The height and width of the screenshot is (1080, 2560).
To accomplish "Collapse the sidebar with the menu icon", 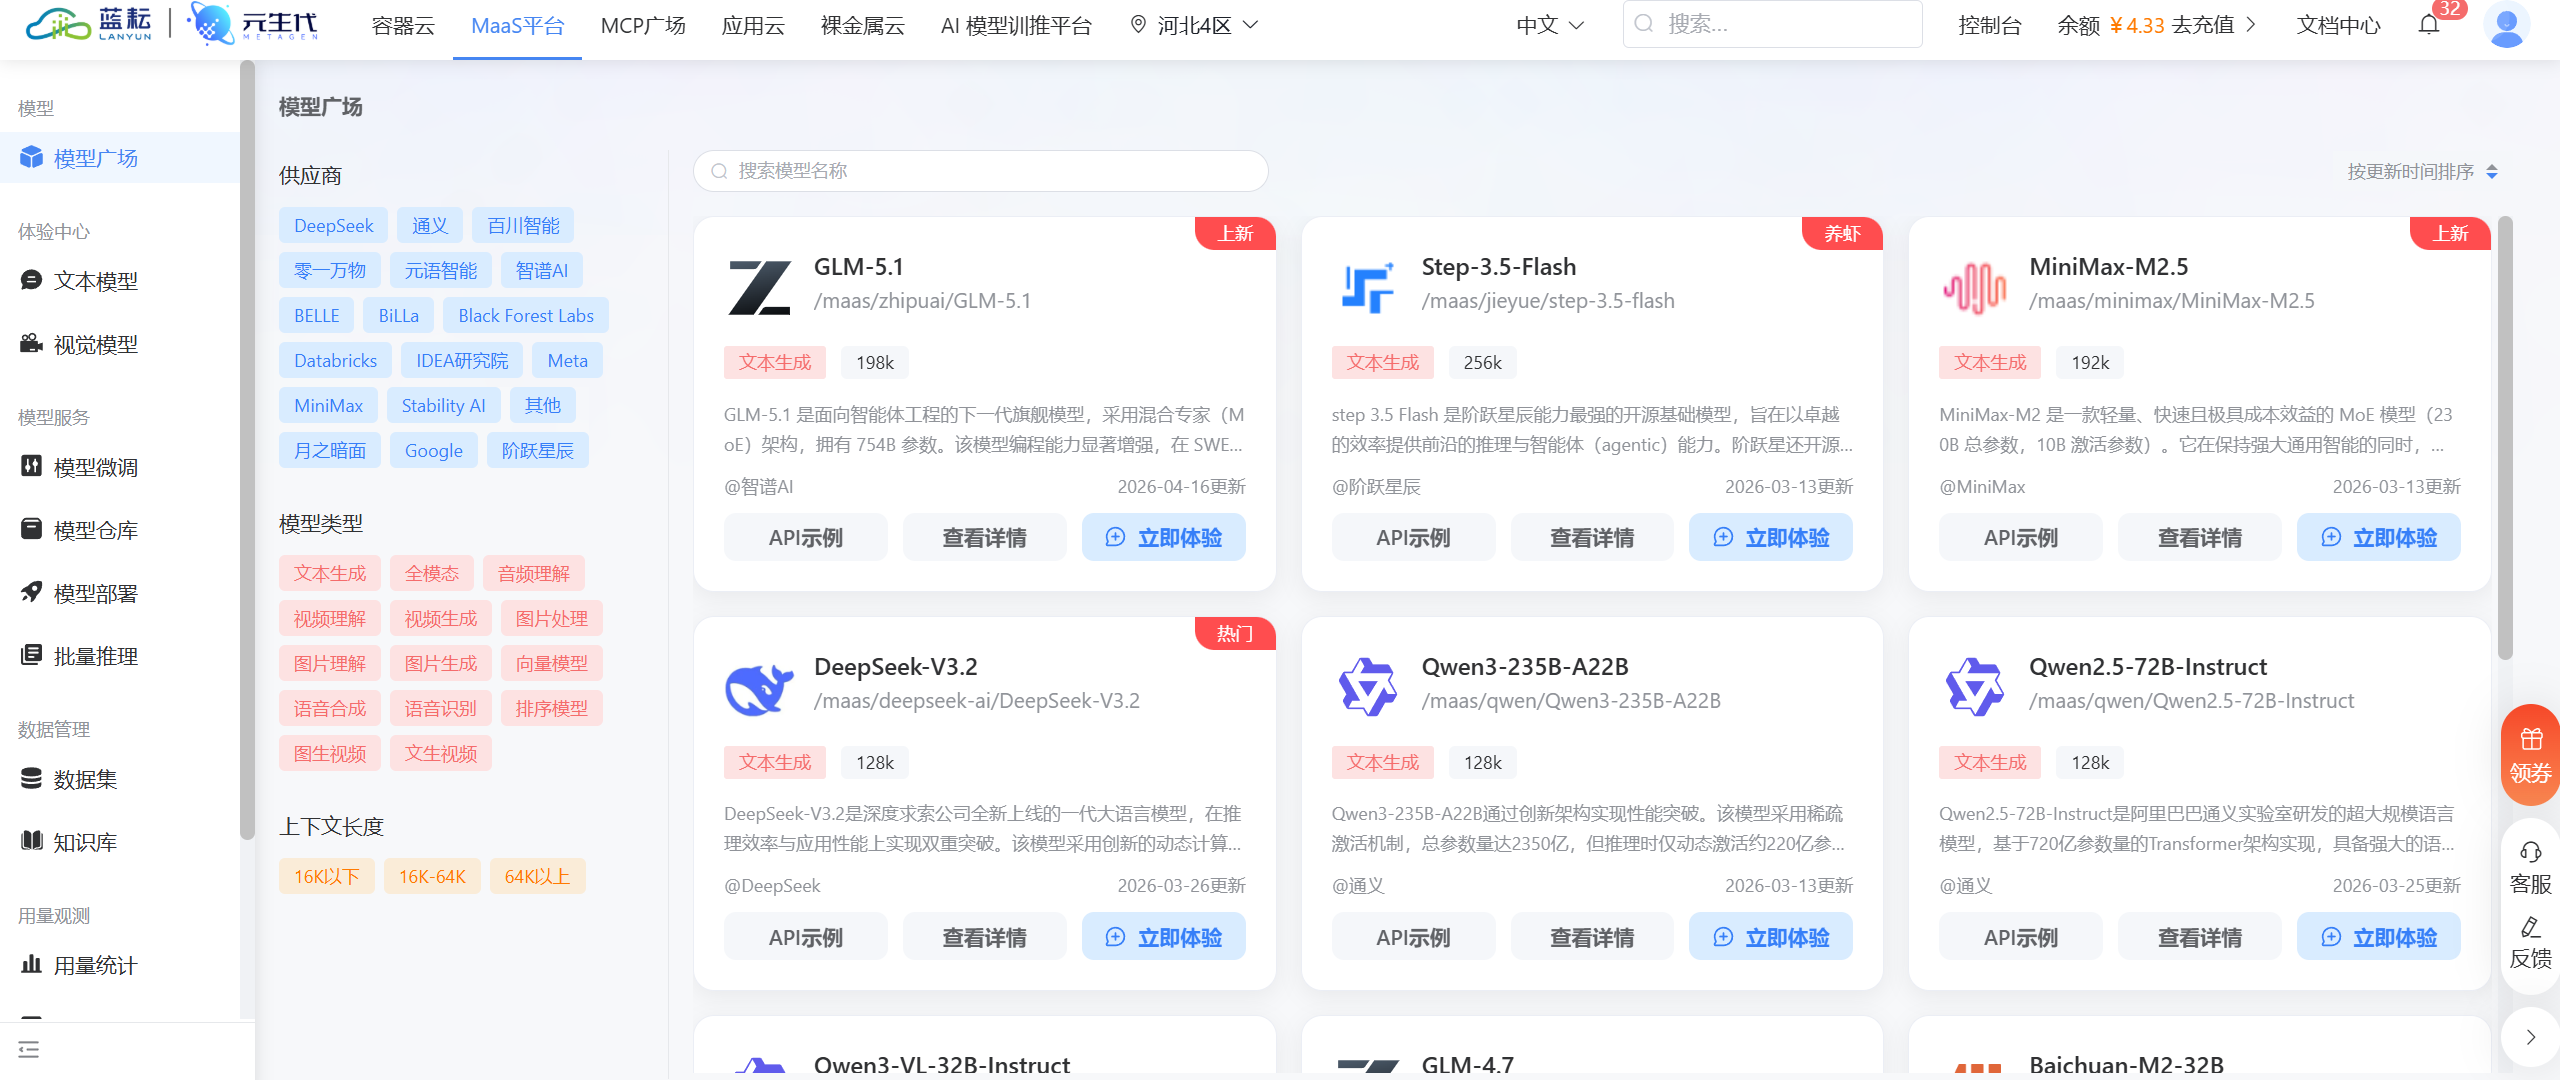I will [x=29, y=1049].
